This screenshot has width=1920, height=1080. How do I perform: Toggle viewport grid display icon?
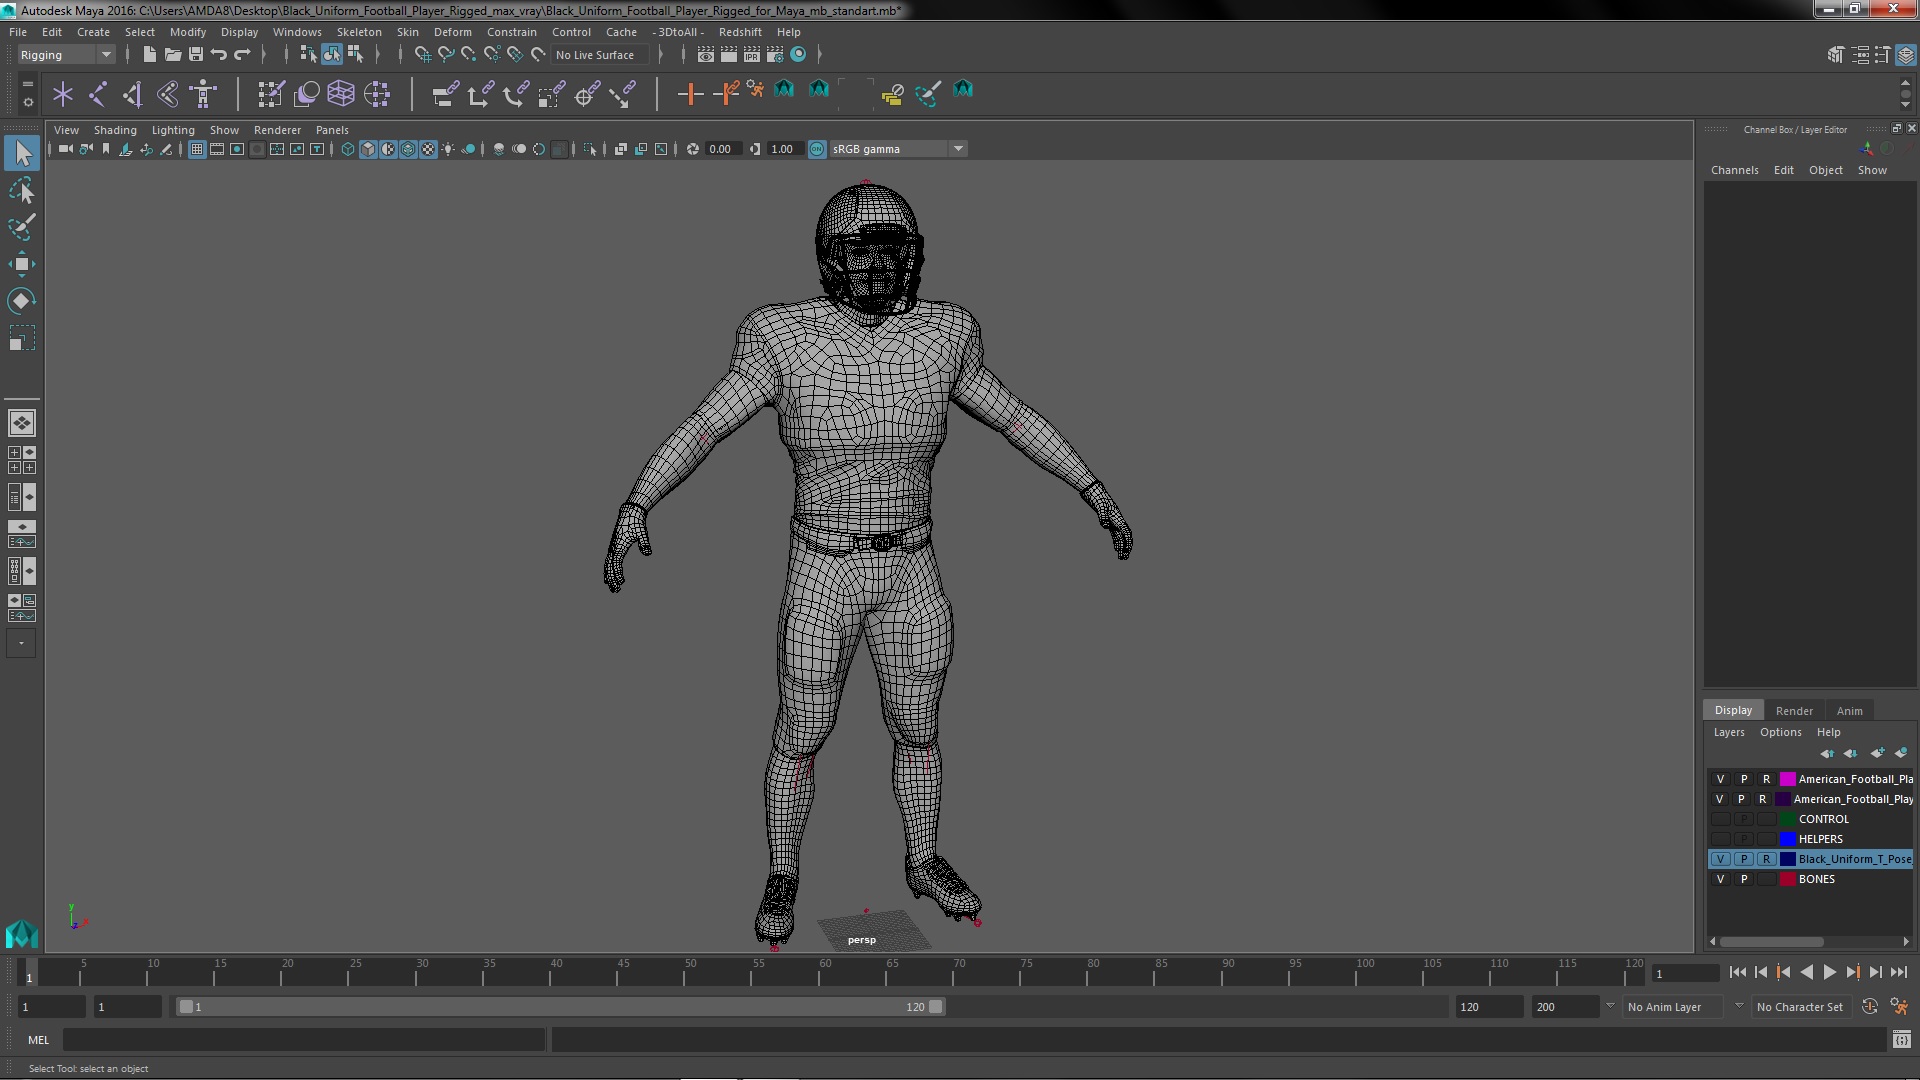(x=197, y=149)
